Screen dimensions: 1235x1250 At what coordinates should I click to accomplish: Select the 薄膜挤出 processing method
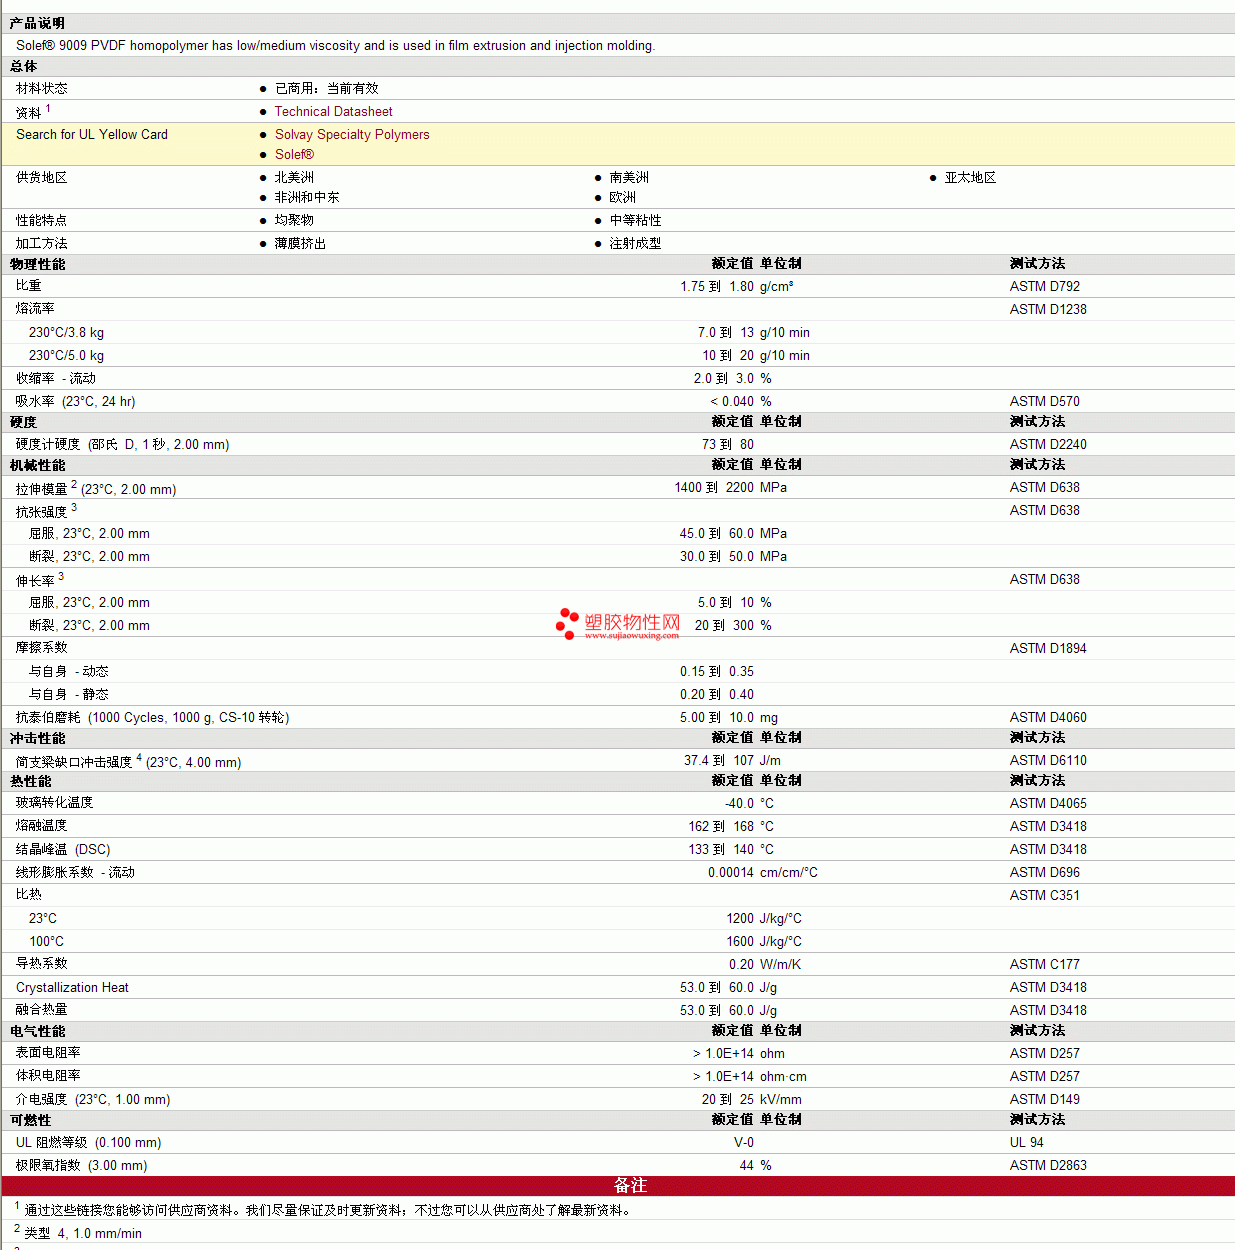tap(300, 243)
